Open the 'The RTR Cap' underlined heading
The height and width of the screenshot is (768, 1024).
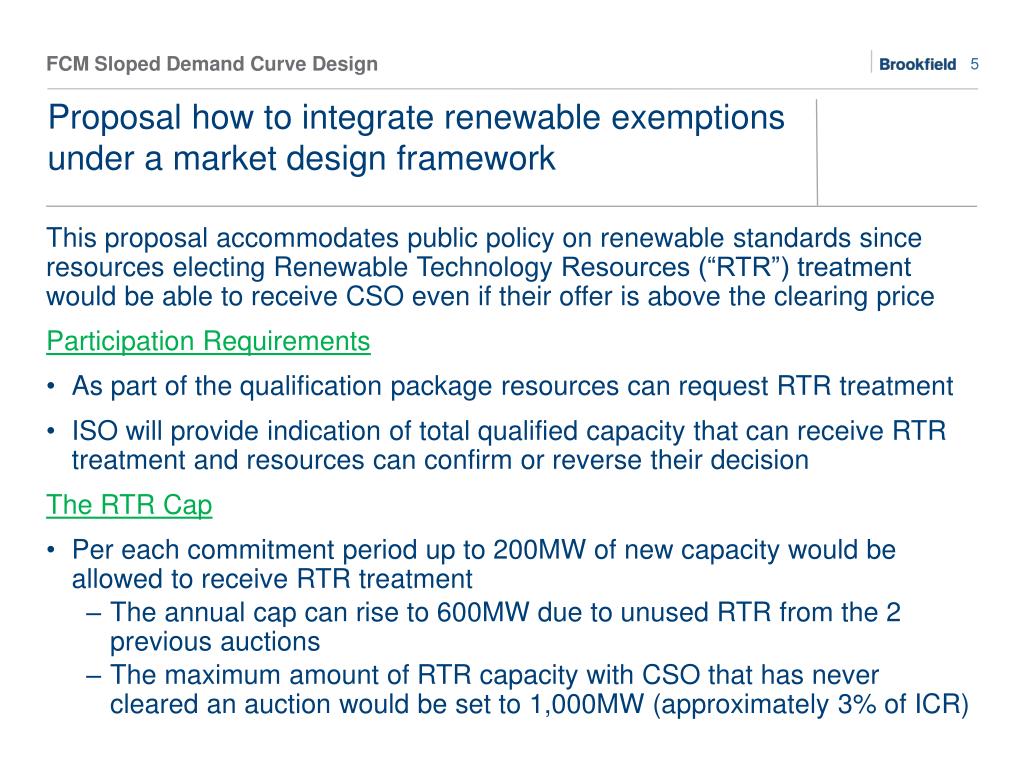[x=129, y=505]
